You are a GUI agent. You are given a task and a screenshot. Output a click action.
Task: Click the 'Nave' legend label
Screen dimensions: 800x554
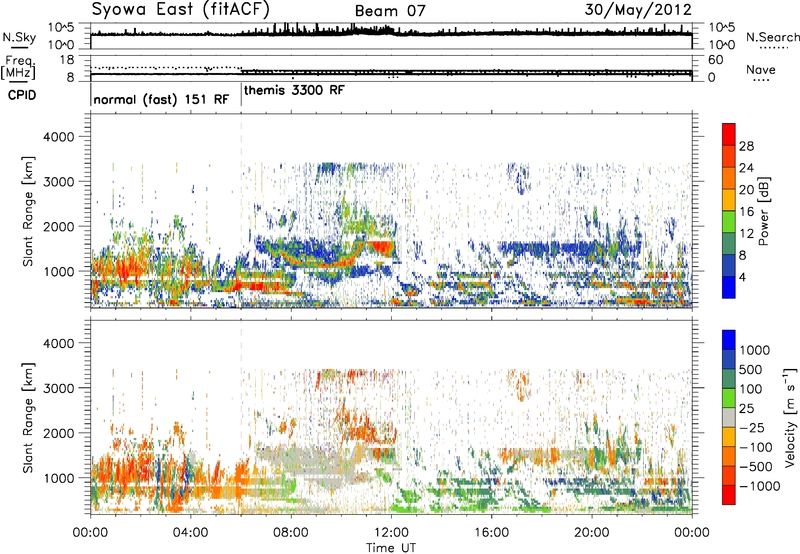(761, 70)
